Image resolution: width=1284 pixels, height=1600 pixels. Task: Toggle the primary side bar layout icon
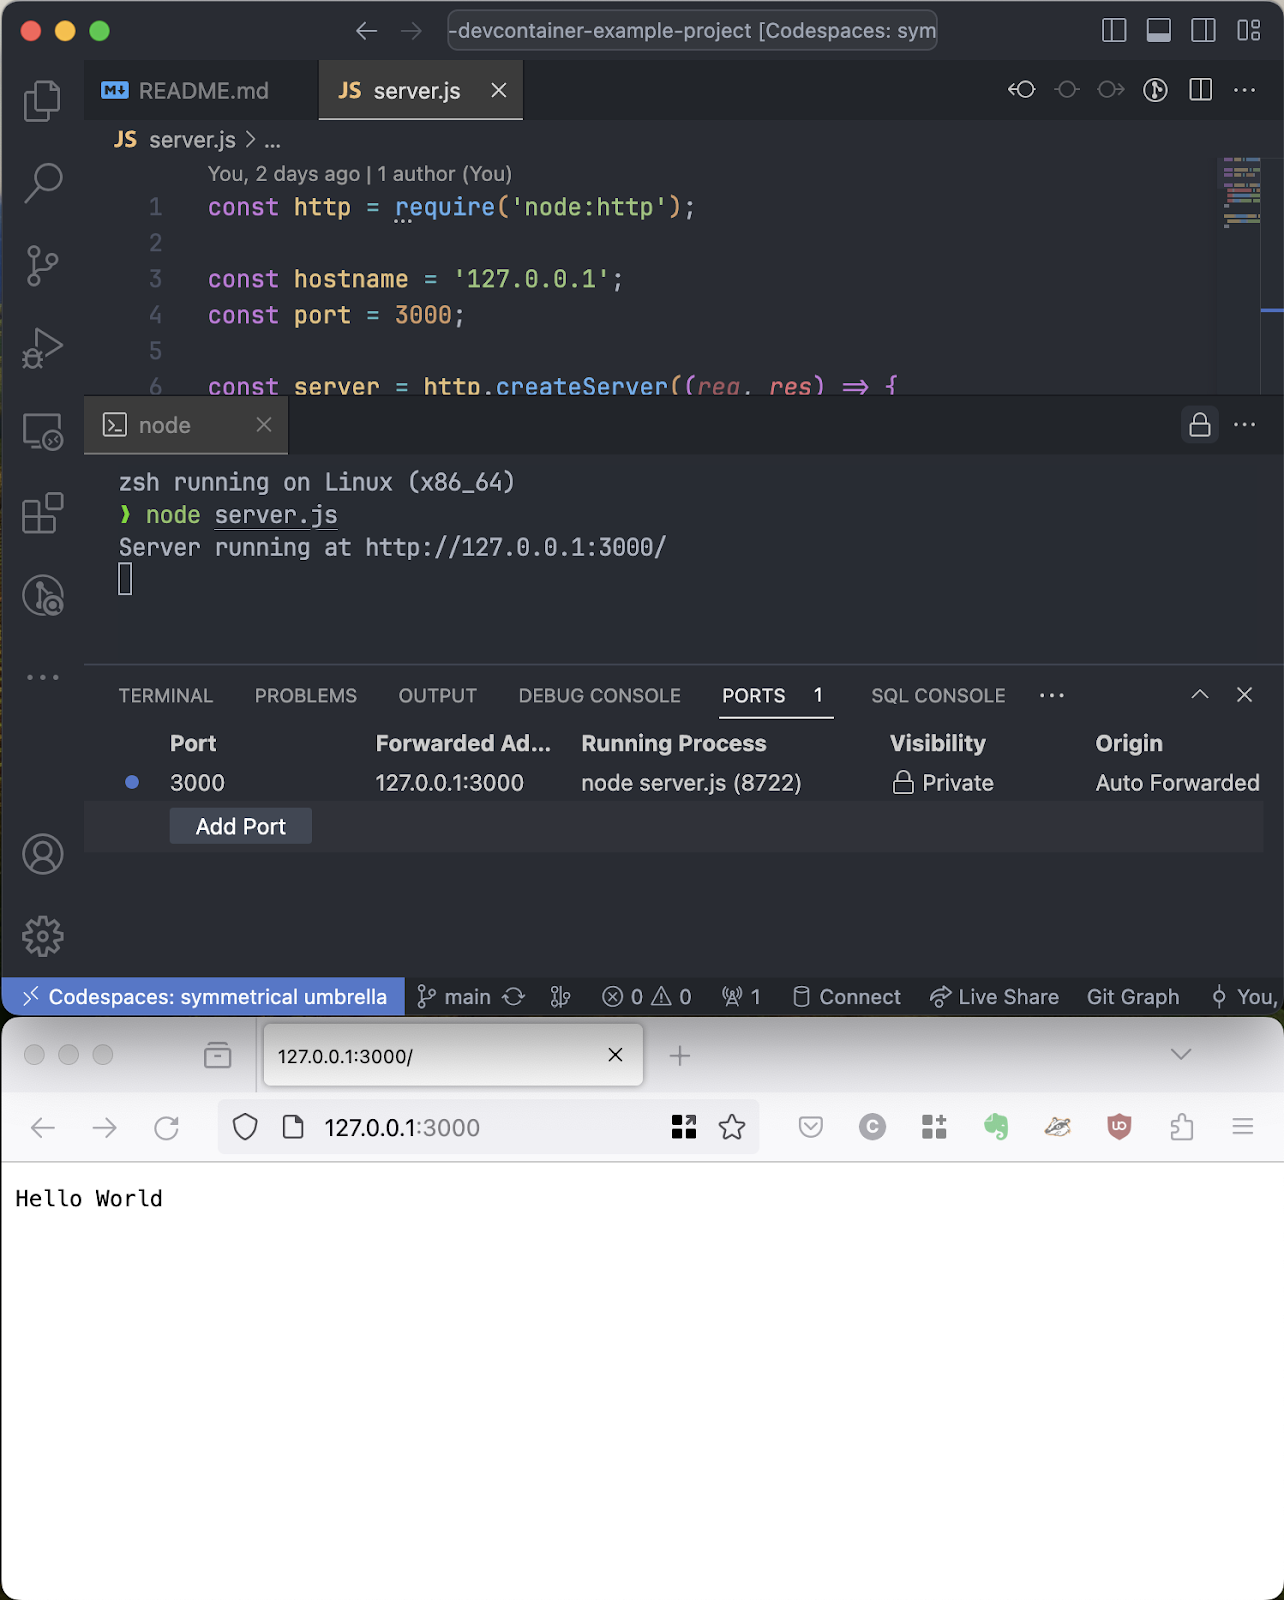1114,31
